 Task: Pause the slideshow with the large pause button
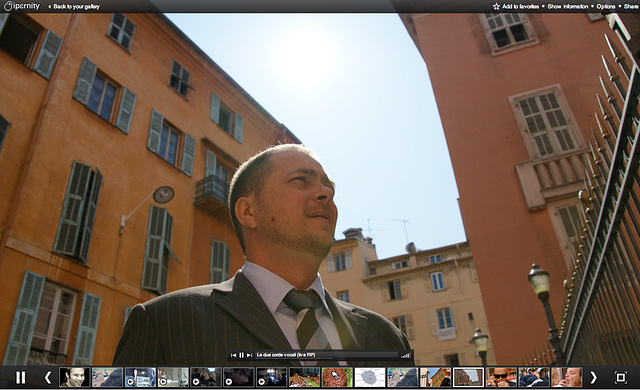pos(20,378)
